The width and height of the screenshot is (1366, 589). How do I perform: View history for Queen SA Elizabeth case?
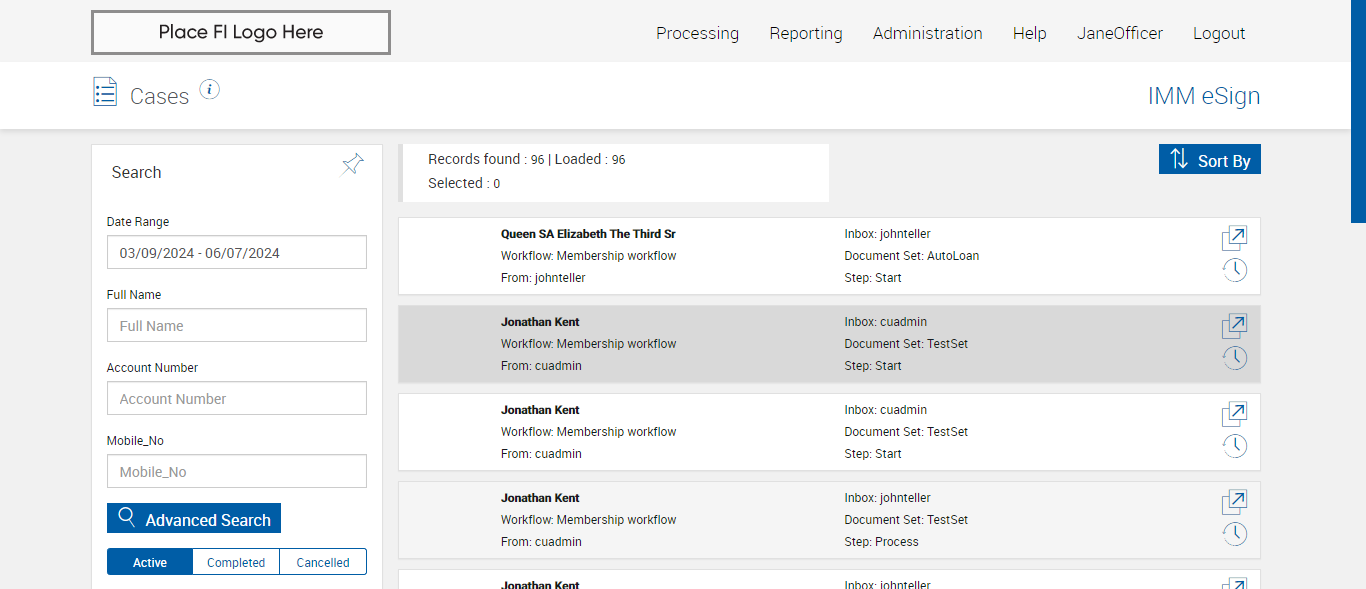click(1235, 270)
